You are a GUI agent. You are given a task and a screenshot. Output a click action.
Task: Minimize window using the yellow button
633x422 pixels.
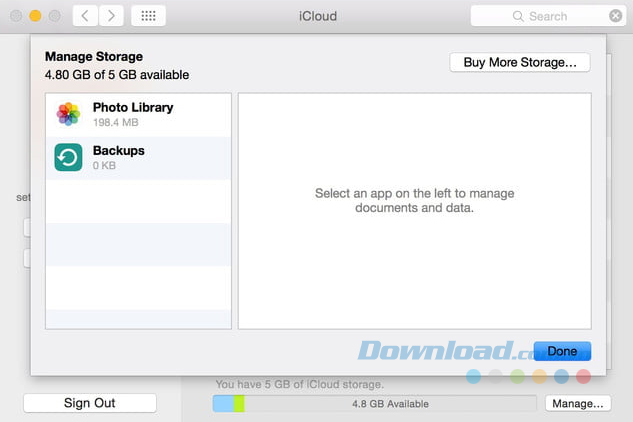click(x=34, y=16)
